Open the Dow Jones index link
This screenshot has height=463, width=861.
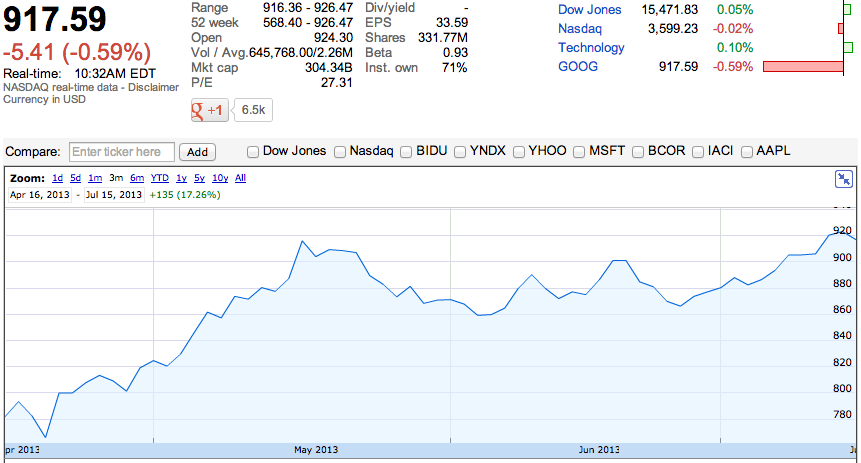pyautogui.click(x=589, y=10)
